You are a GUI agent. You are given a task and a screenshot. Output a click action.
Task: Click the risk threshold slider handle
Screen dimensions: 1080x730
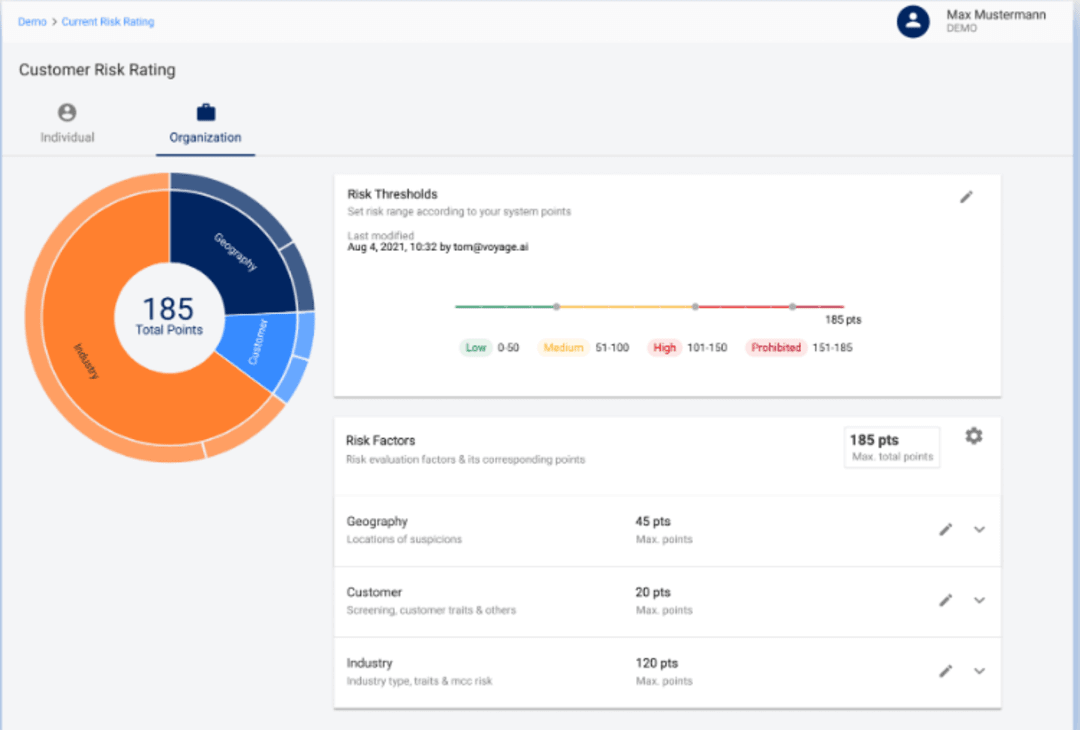click(557, 307)
